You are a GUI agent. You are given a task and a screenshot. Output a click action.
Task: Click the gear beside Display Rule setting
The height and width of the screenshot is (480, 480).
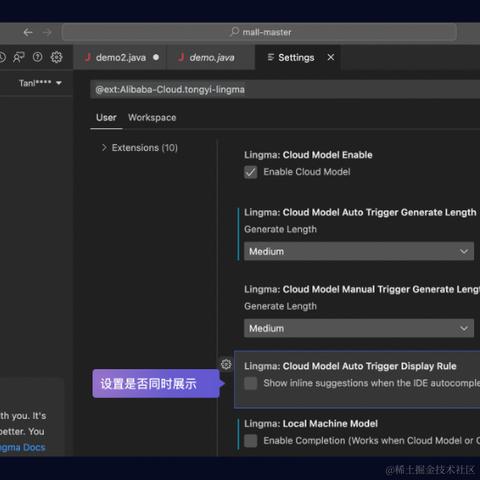pyautogui.click(x=226, y=364)
